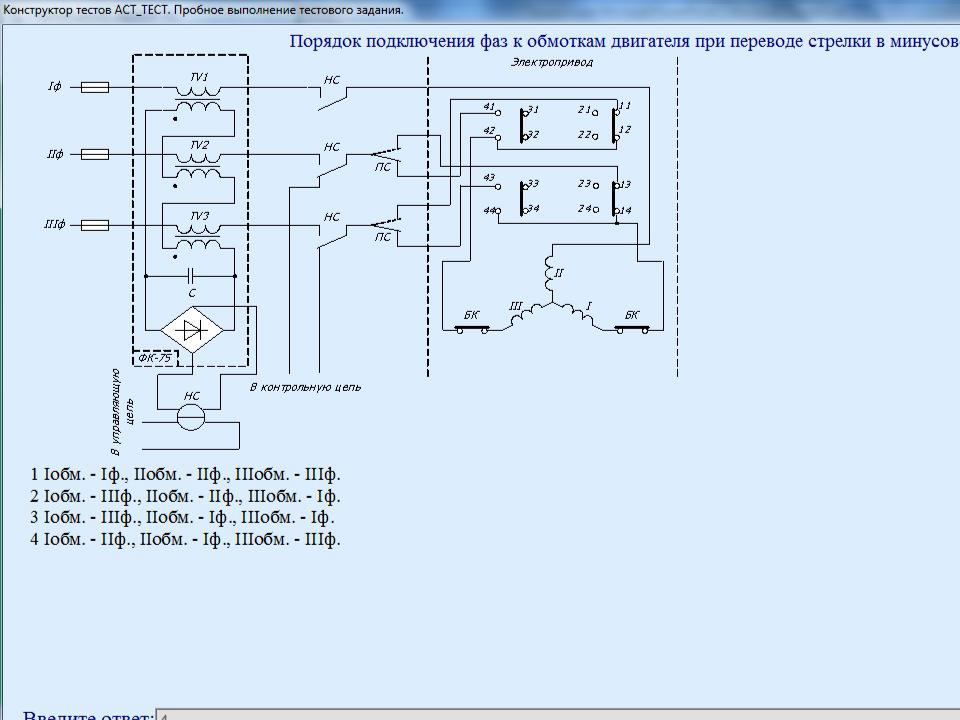Click the В контрольную цепь caption
960x720 pixels.
pos(305,387)
